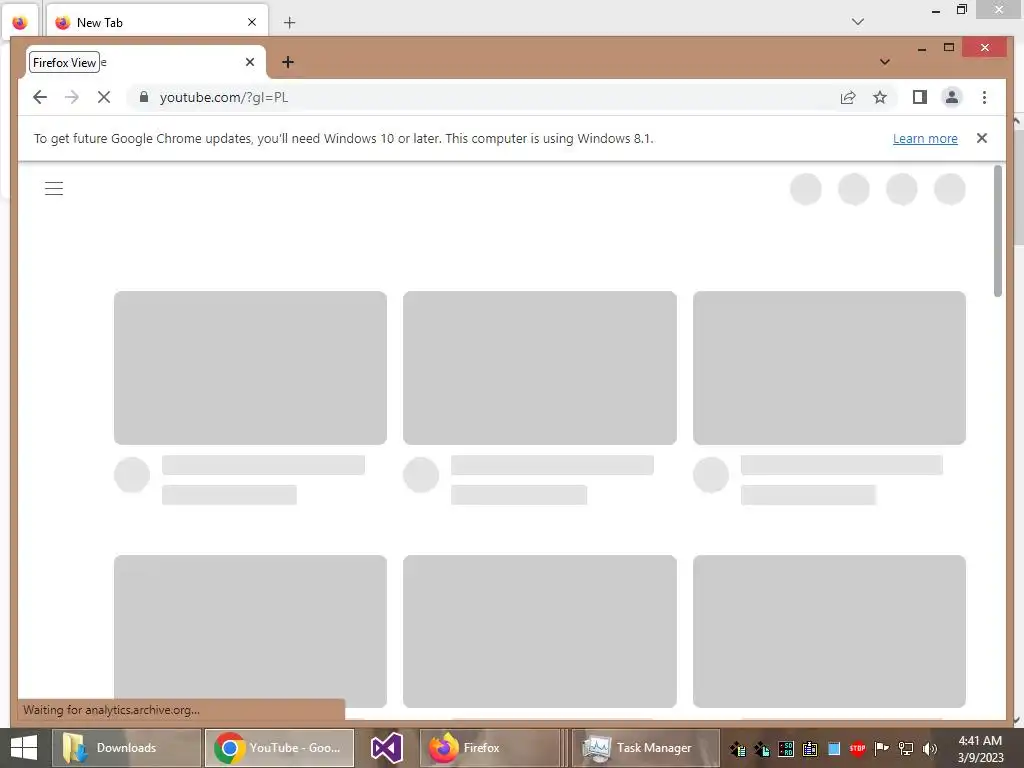
Task: Open the network tray icon
Action: click(x=906, y=748)
